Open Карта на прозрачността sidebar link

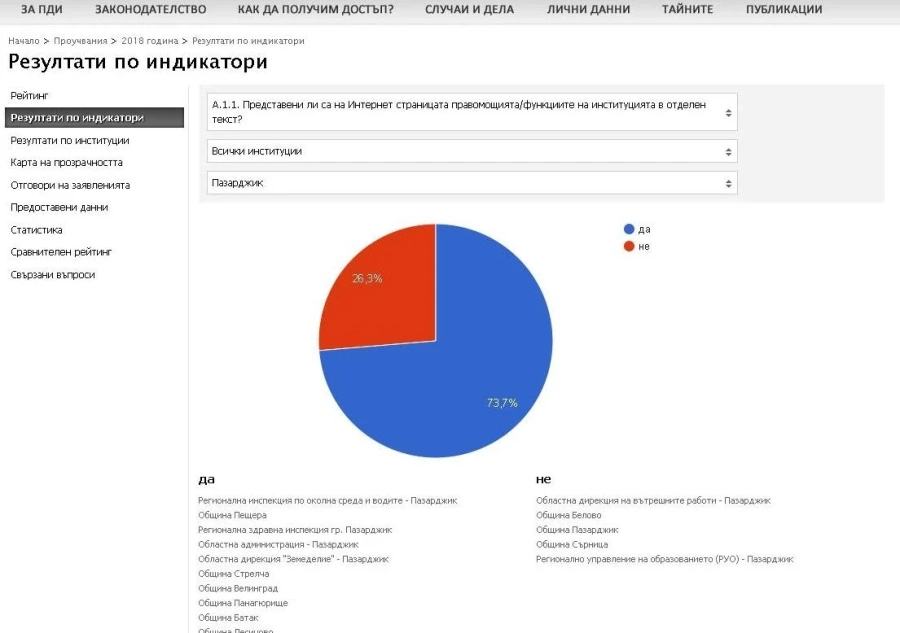click(x=67, y=162)
